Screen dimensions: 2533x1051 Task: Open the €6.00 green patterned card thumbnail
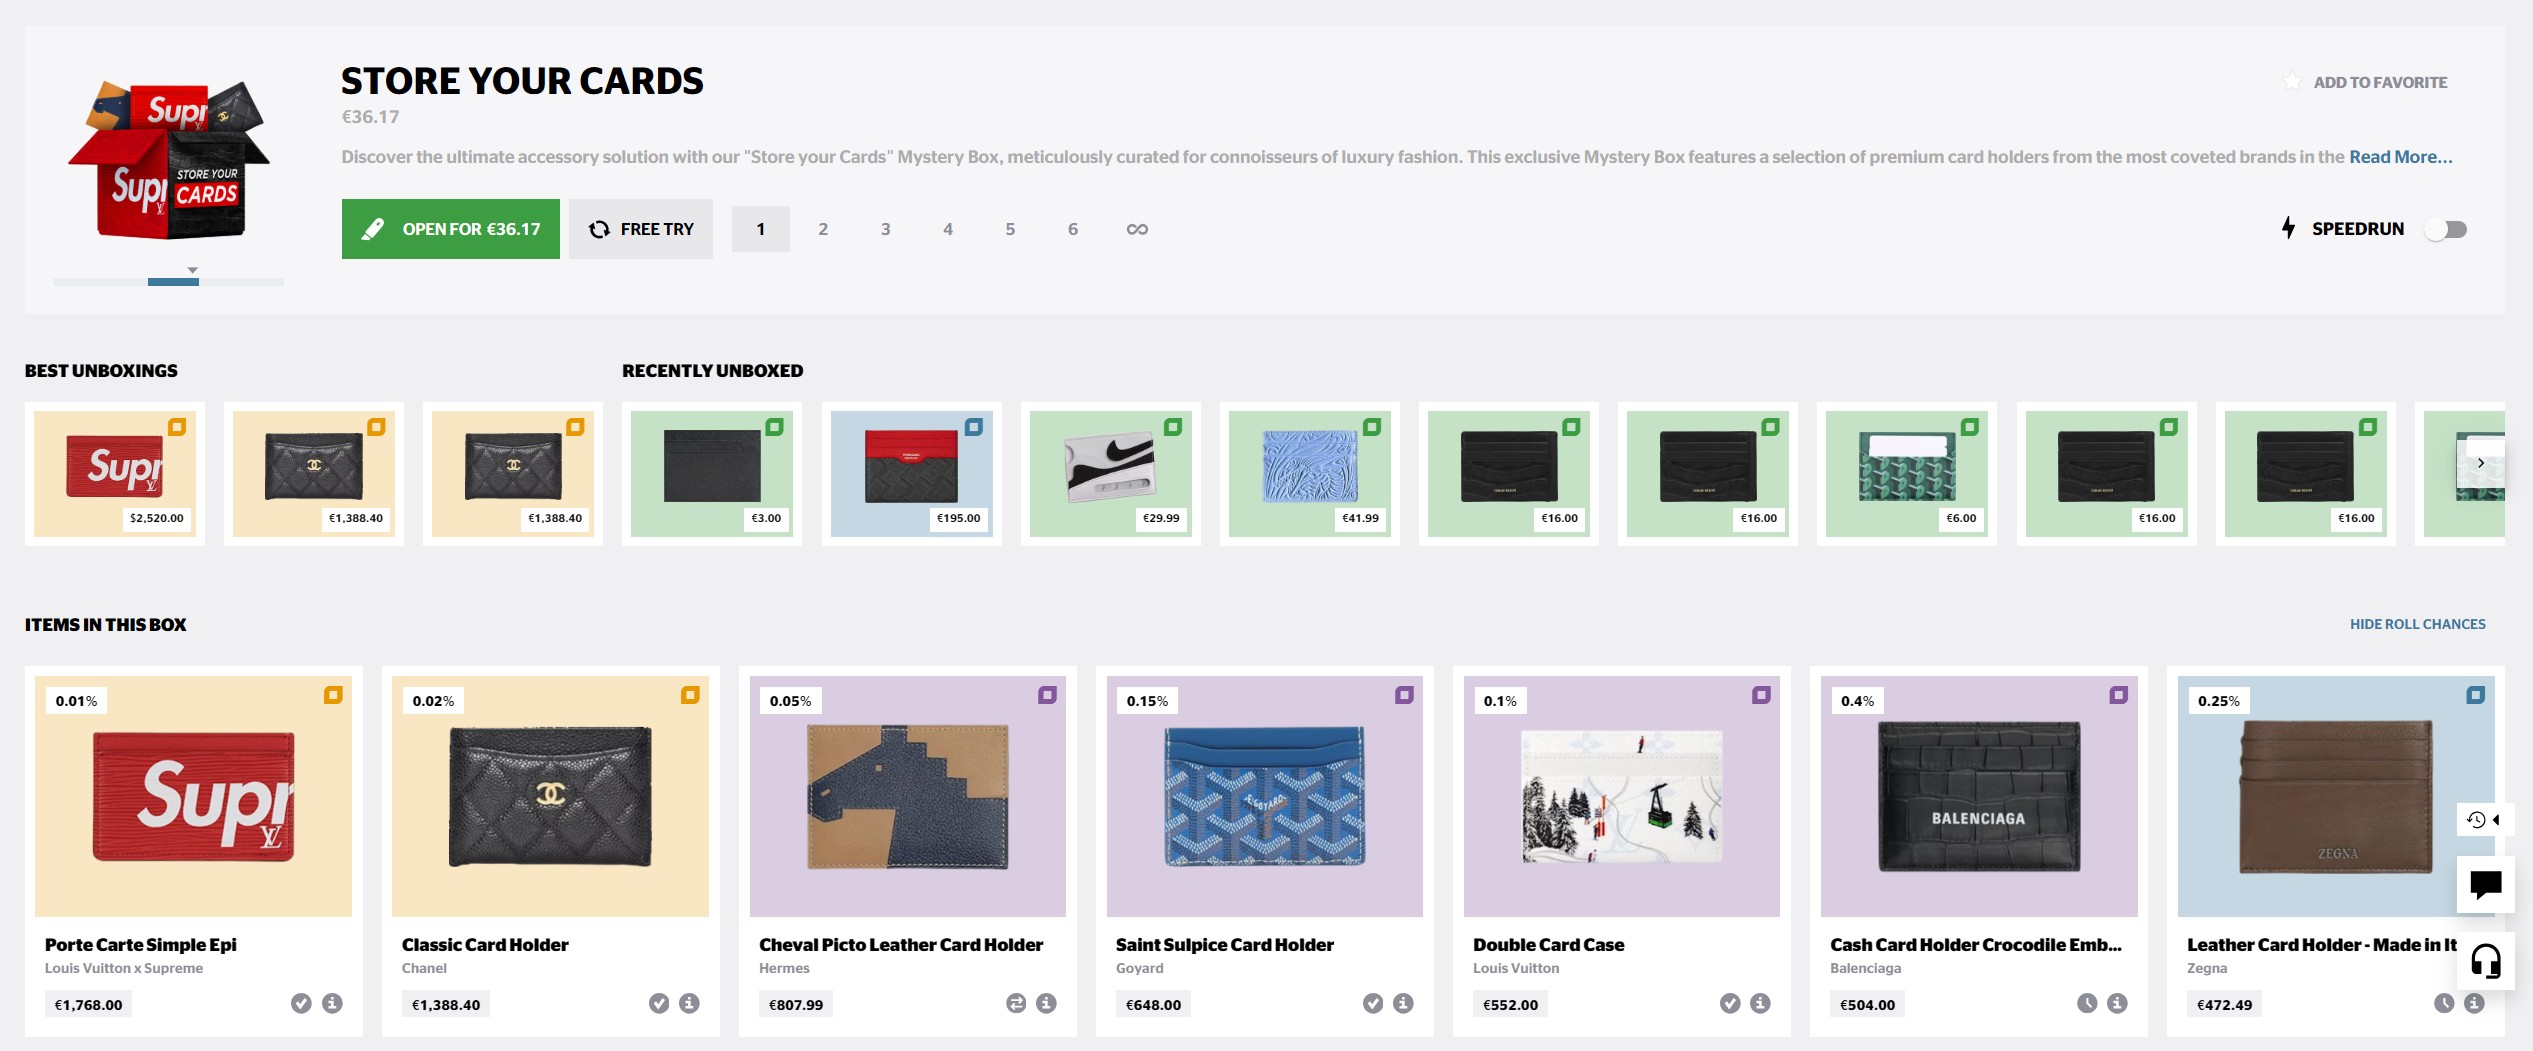point(1907,473)
